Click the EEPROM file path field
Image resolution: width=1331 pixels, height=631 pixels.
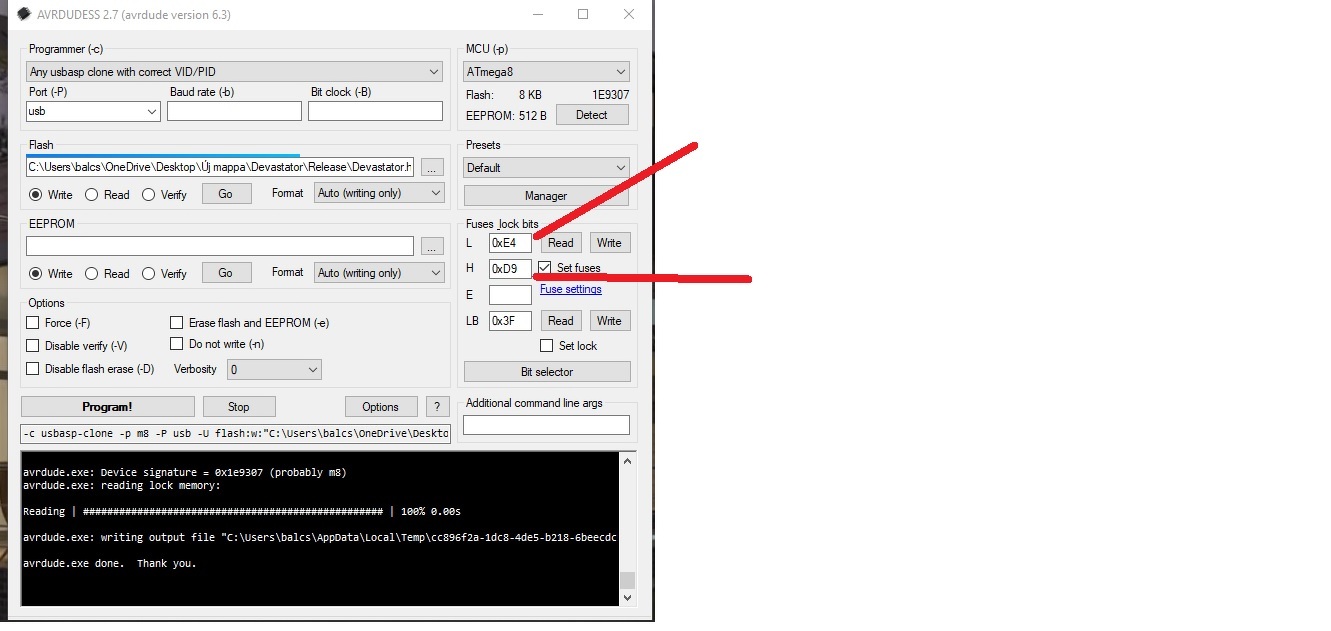pyautogui.click(x=220, y=246)
